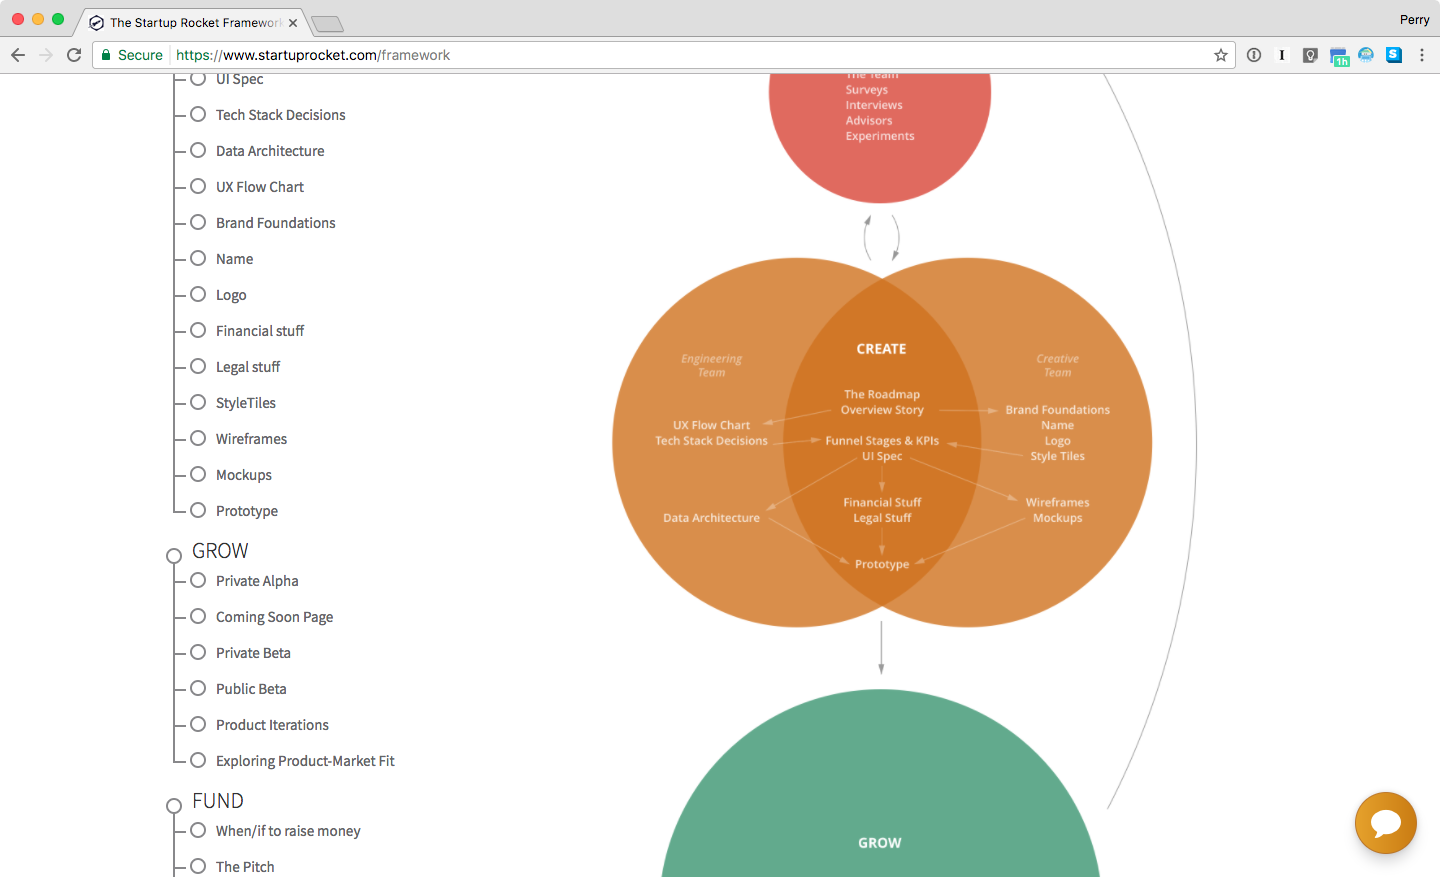Click the 1Password extension icon
This screenshot has width=1440, height=877.
1254,55
